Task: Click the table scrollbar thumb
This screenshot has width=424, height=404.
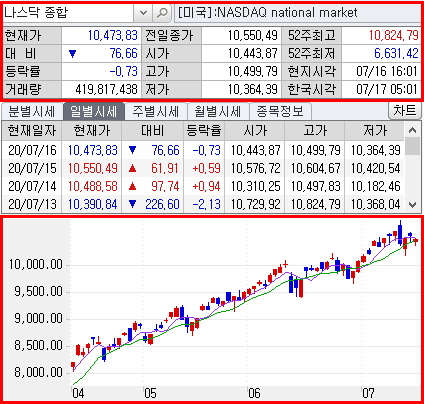Action: (413, 146)
